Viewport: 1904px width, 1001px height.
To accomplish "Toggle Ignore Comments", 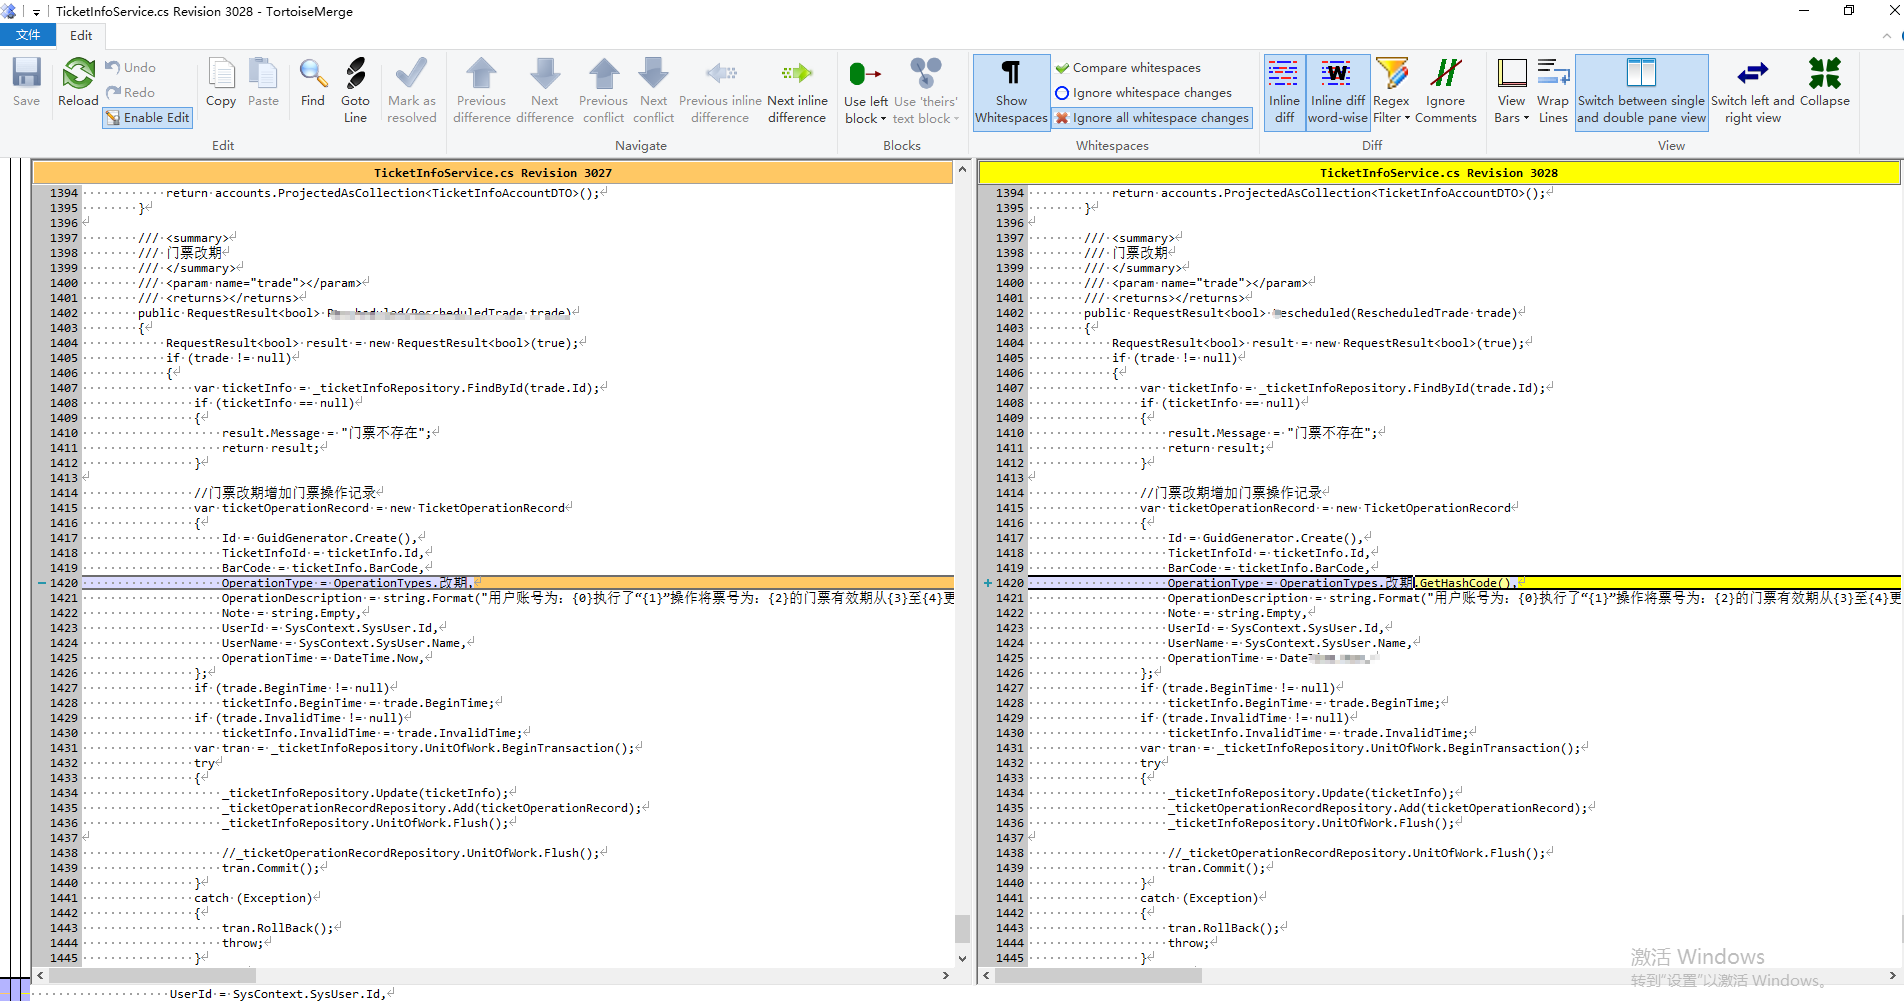I will (x=1445, y=90).
